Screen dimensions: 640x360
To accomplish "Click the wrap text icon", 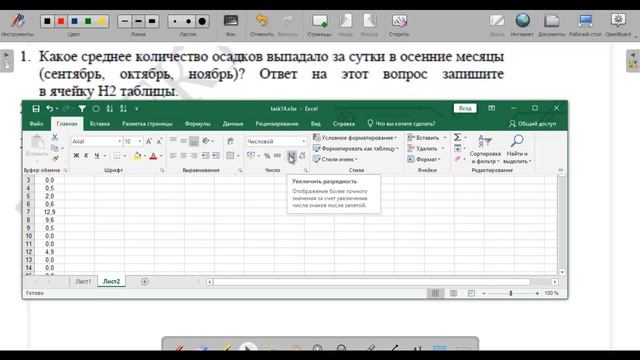I will point(230,141).
